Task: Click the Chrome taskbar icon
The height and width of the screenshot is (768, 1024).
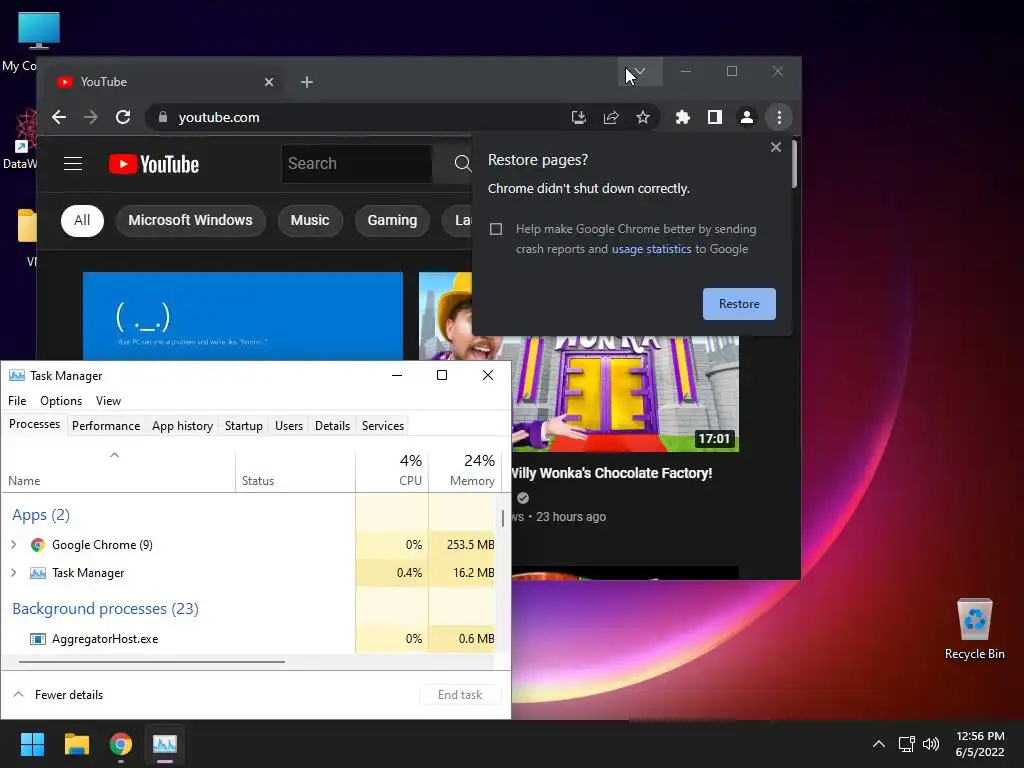Action: 121,744
